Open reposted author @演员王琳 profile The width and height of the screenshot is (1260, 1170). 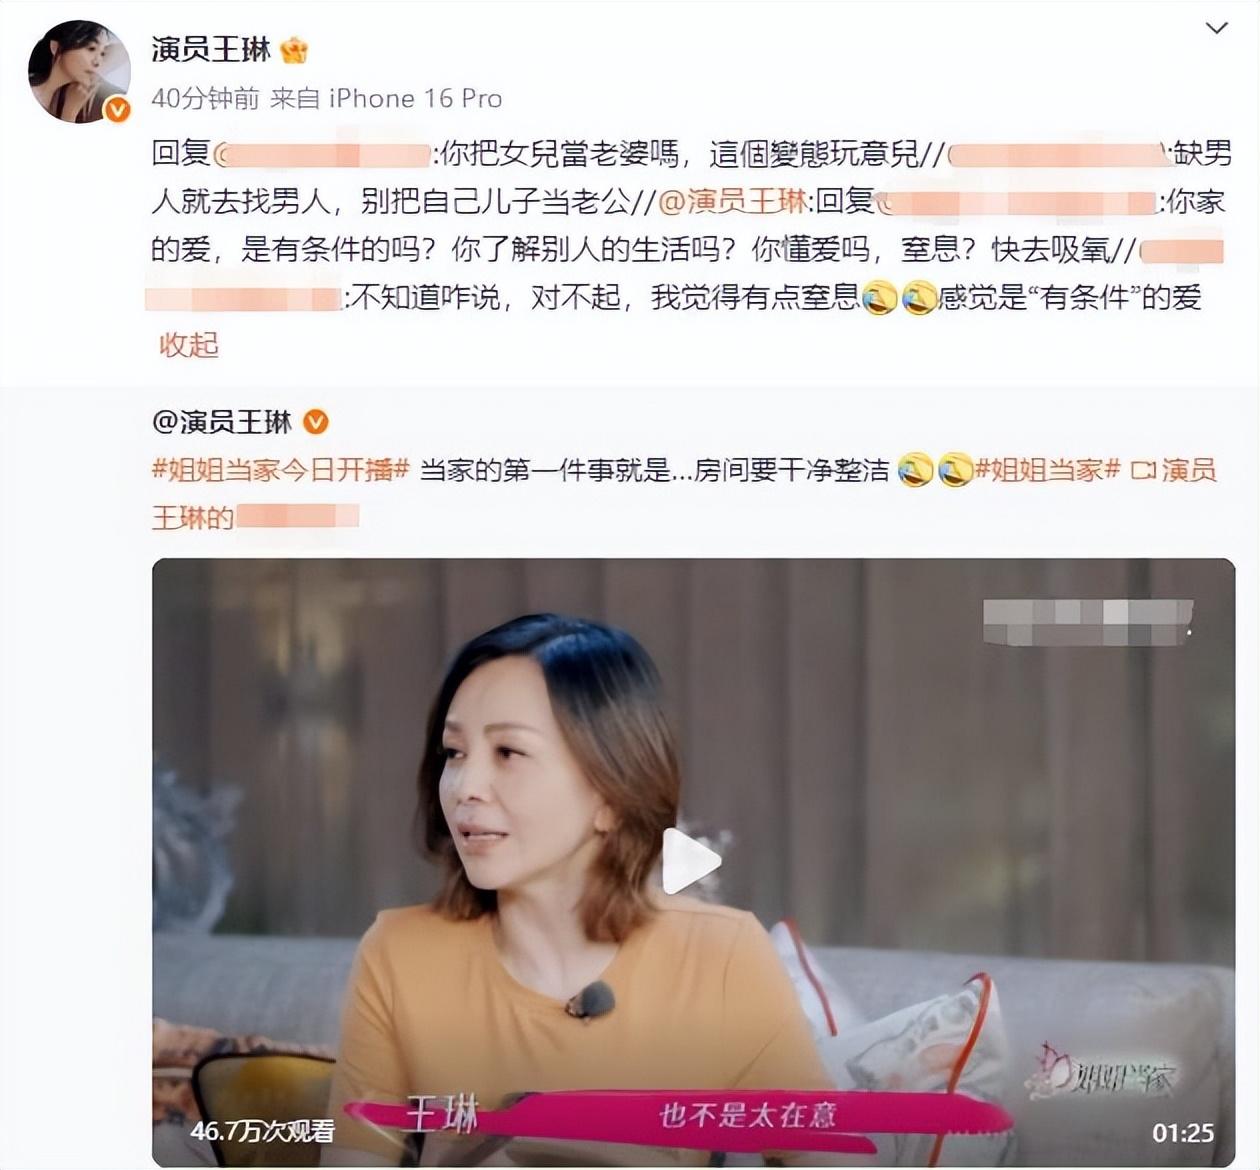tap(222, 422)
